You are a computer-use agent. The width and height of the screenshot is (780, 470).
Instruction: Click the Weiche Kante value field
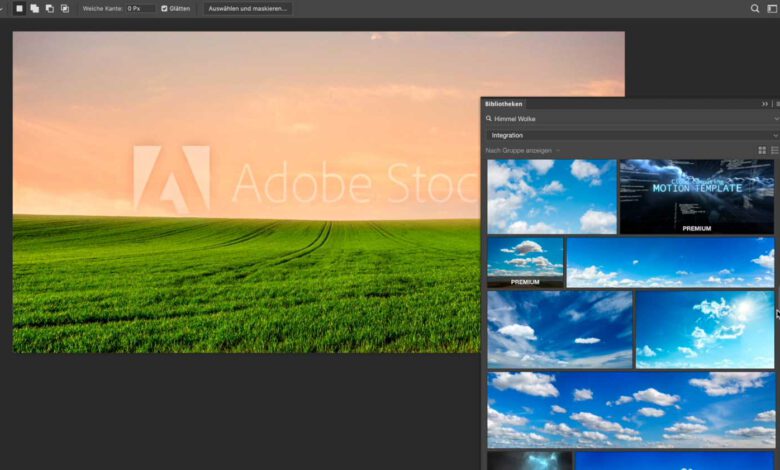(140, 8)
